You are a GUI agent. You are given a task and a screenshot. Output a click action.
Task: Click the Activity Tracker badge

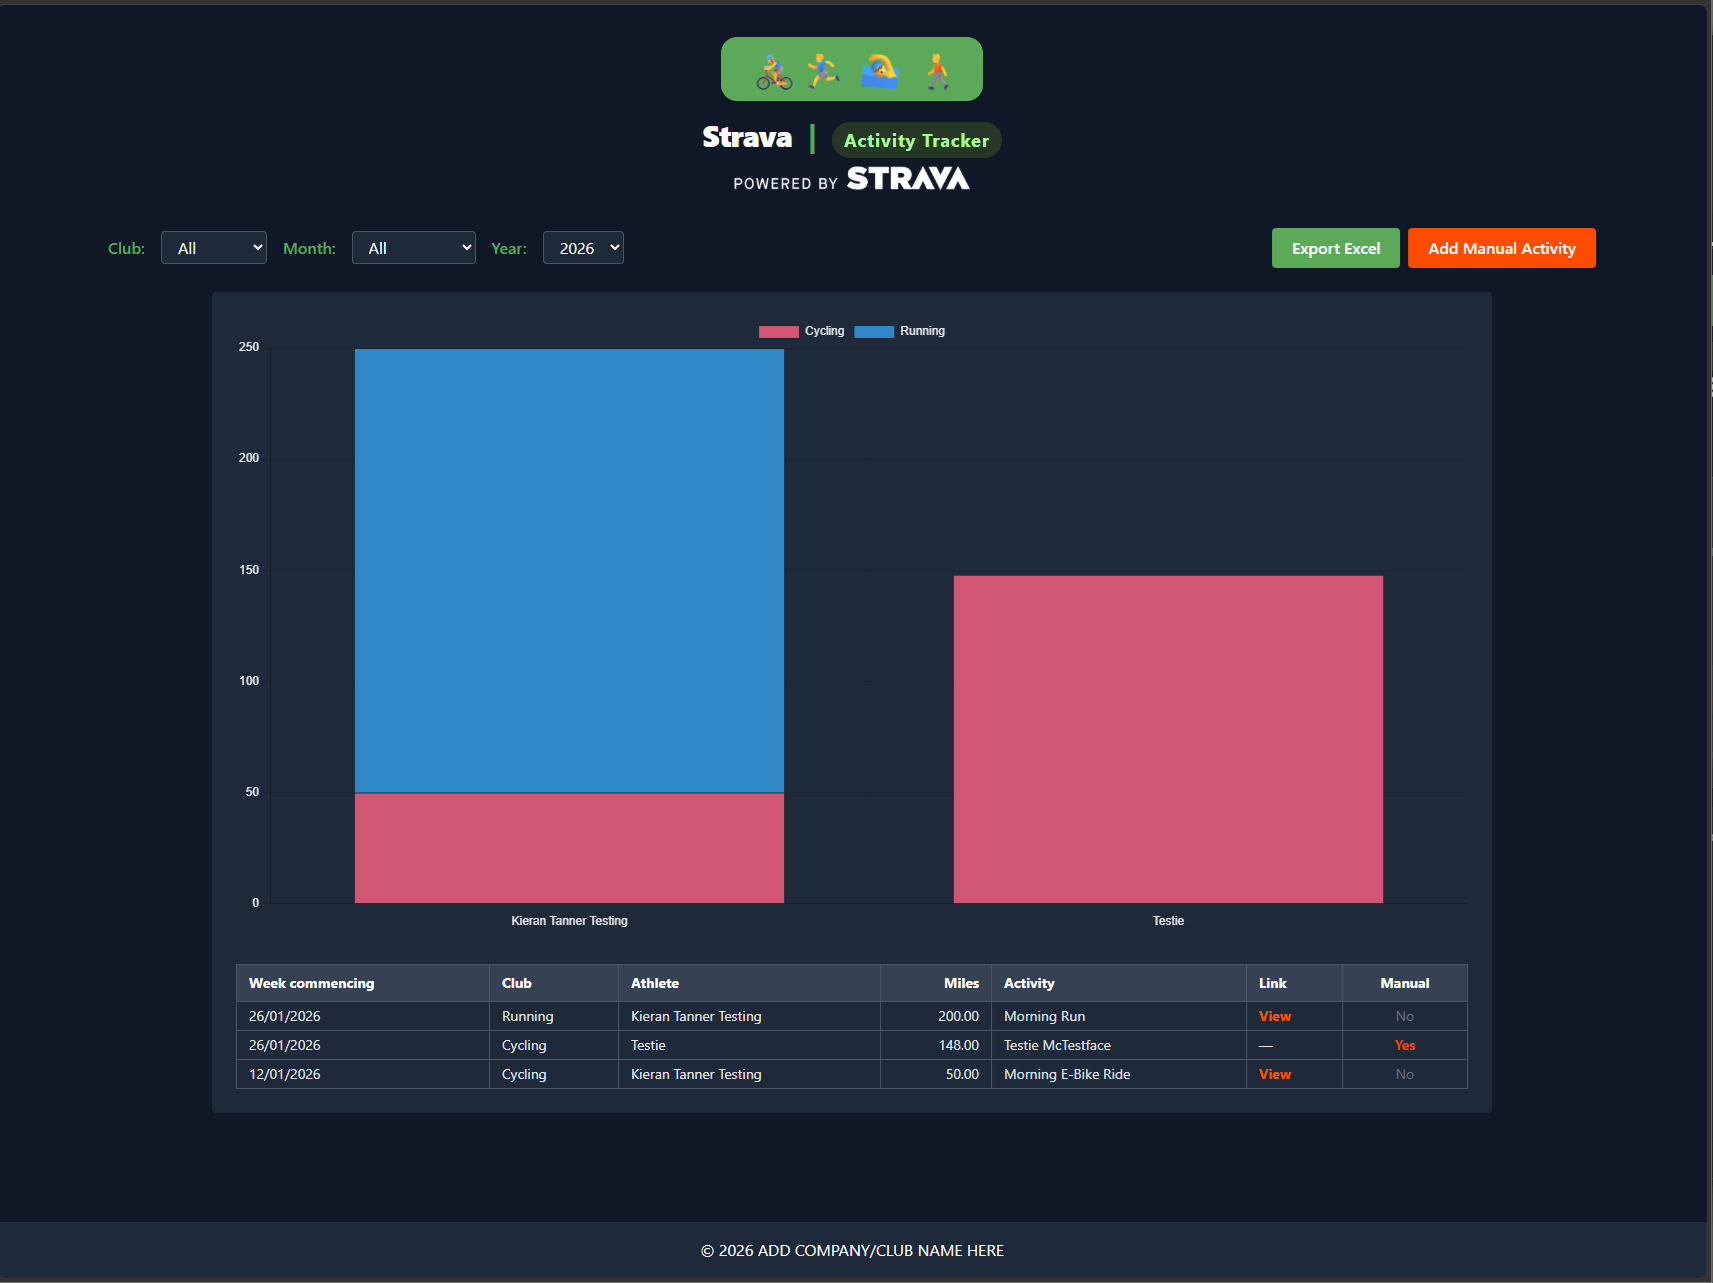916,140
